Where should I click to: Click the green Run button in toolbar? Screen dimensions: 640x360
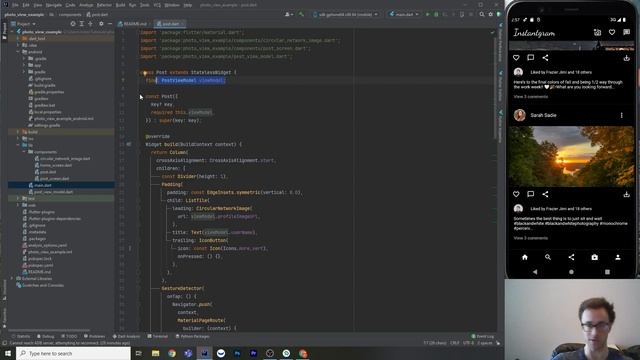tap(428, 14)
